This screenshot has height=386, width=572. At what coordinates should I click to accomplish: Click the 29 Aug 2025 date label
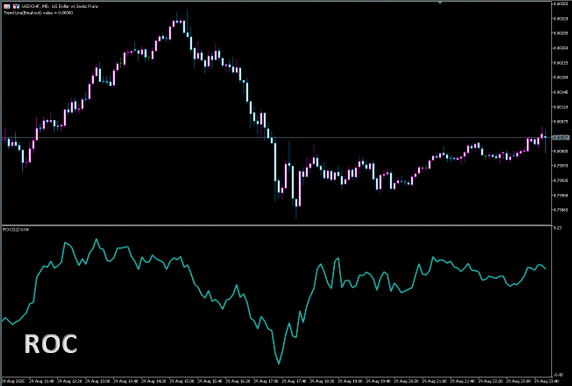pyautogui.click(x=12, y=381)
